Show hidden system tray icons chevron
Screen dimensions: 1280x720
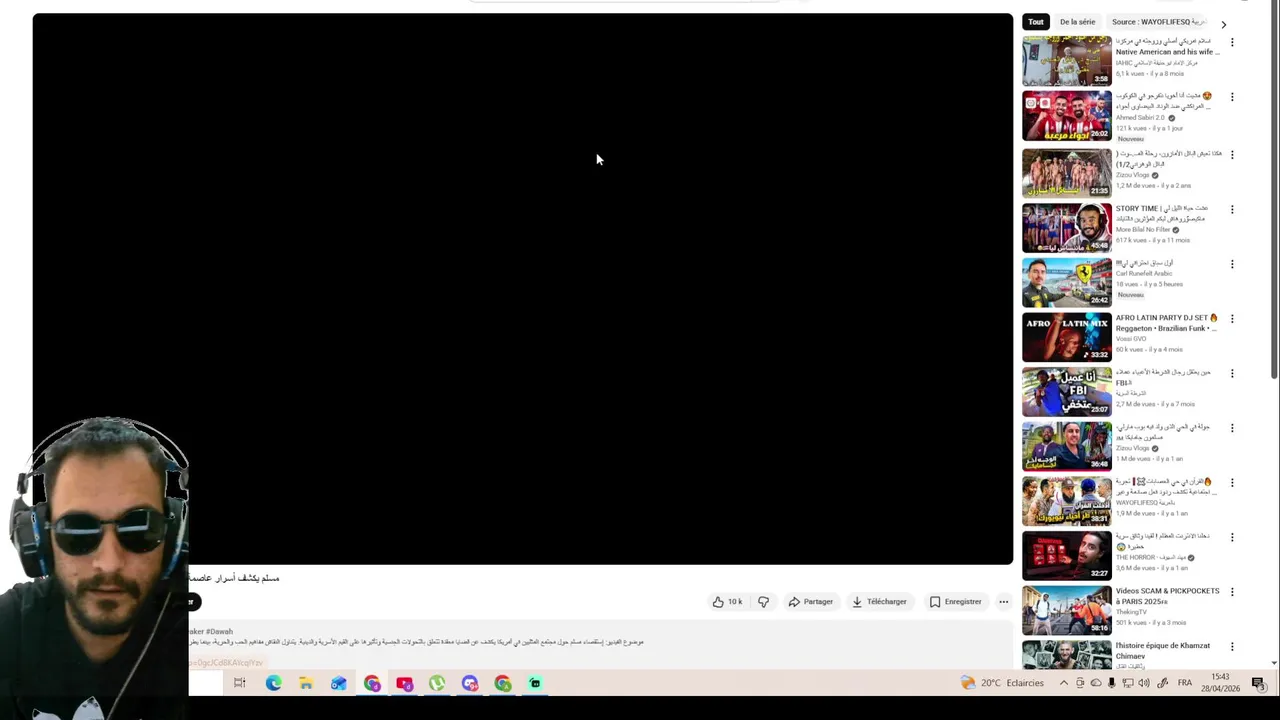tap(1063, 683)
